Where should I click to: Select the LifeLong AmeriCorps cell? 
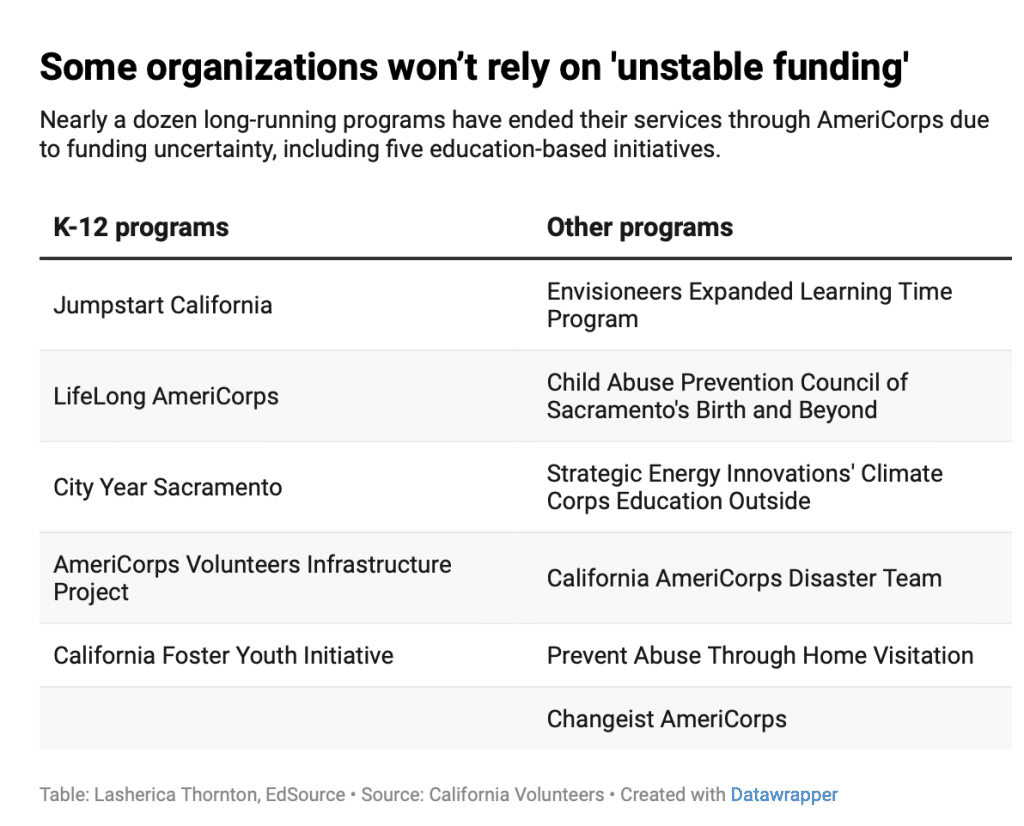tap(166, 396)
